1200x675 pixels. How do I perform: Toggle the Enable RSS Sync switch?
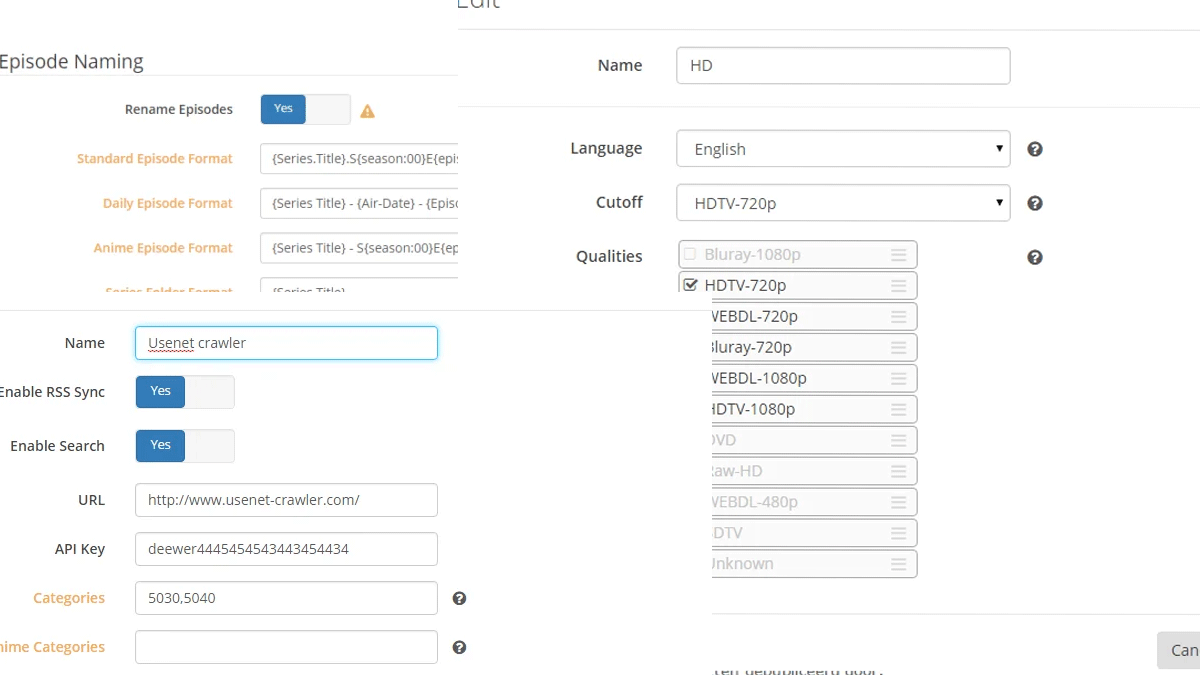[185, 392]
